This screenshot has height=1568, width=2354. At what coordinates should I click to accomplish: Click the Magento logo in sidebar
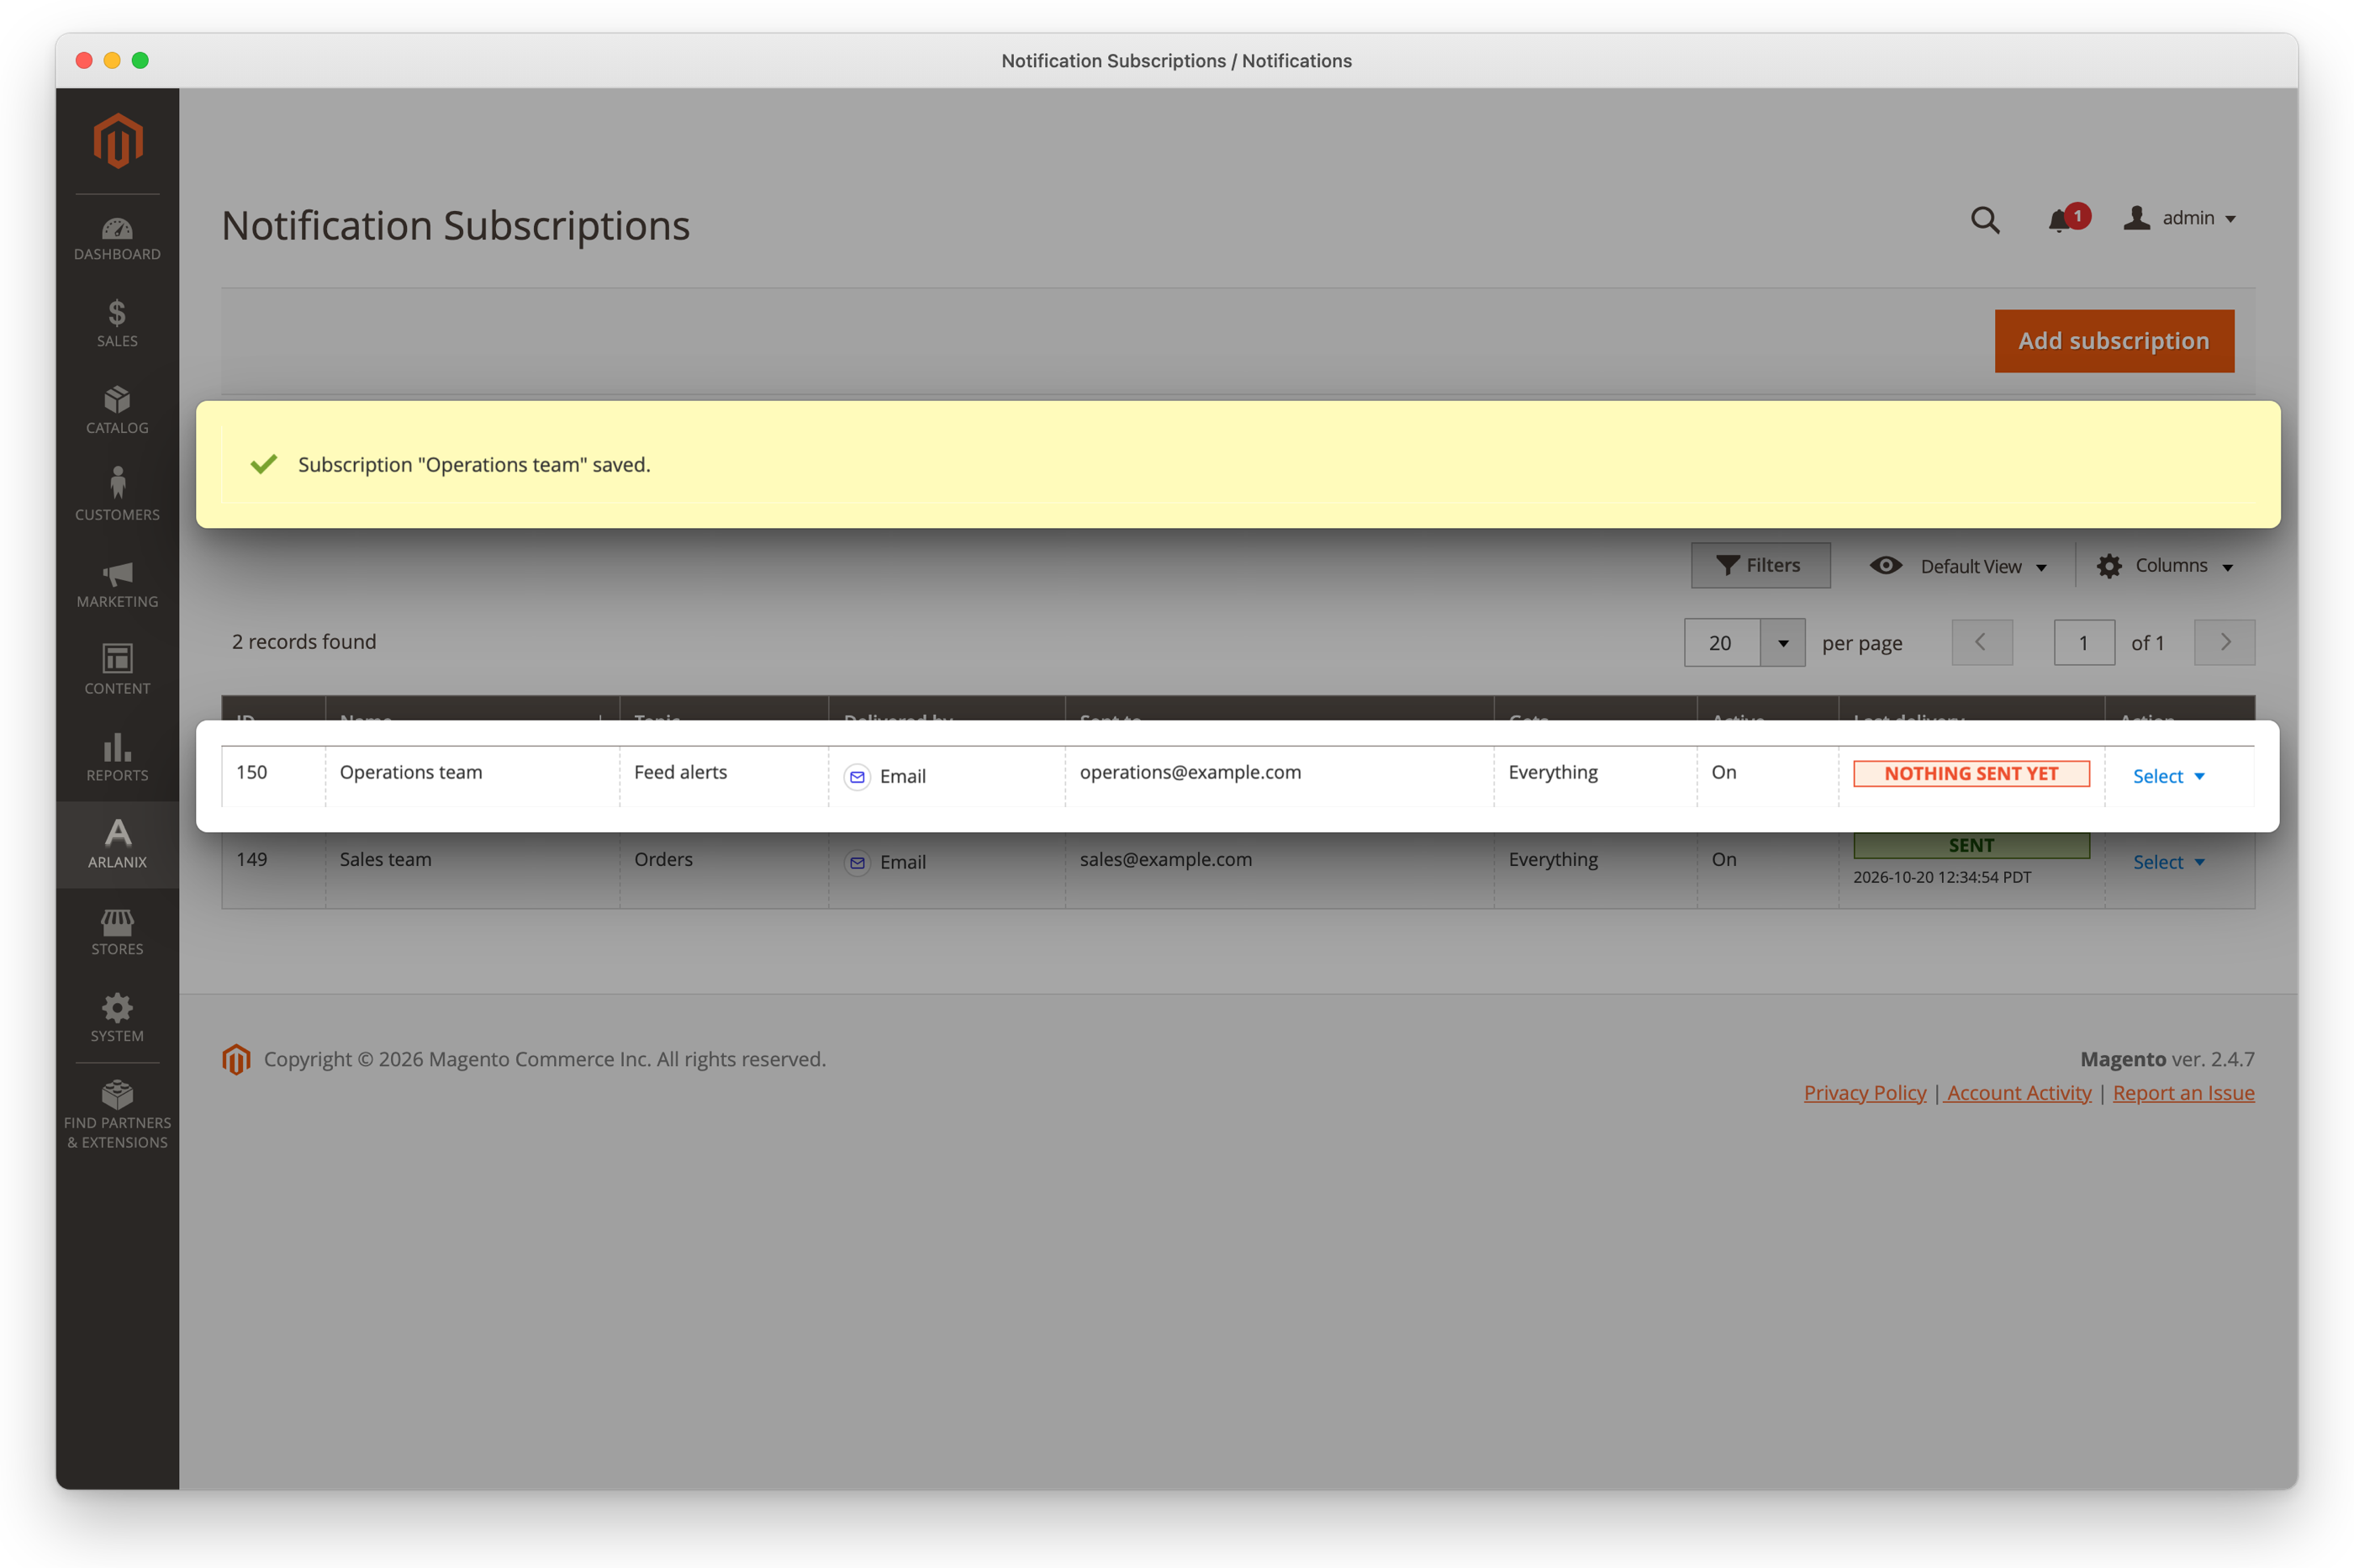(118, 140)
